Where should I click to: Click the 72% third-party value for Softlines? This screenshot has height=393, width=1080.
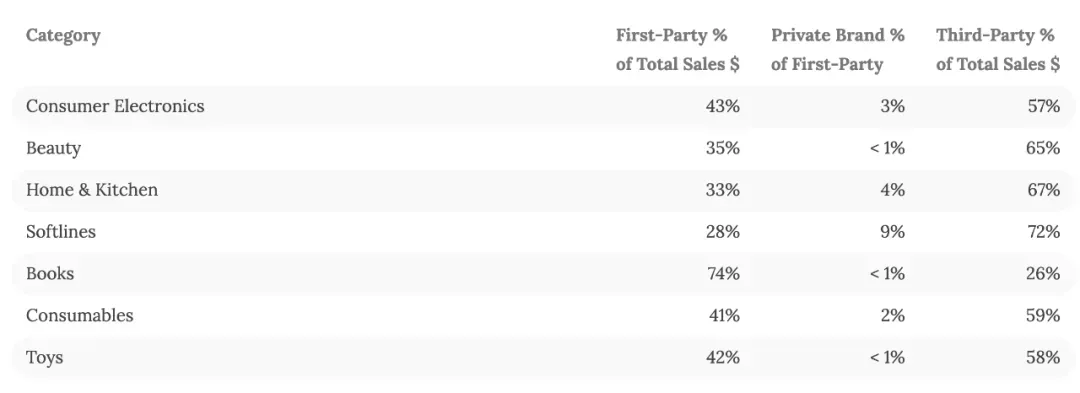pos(1043,232)
